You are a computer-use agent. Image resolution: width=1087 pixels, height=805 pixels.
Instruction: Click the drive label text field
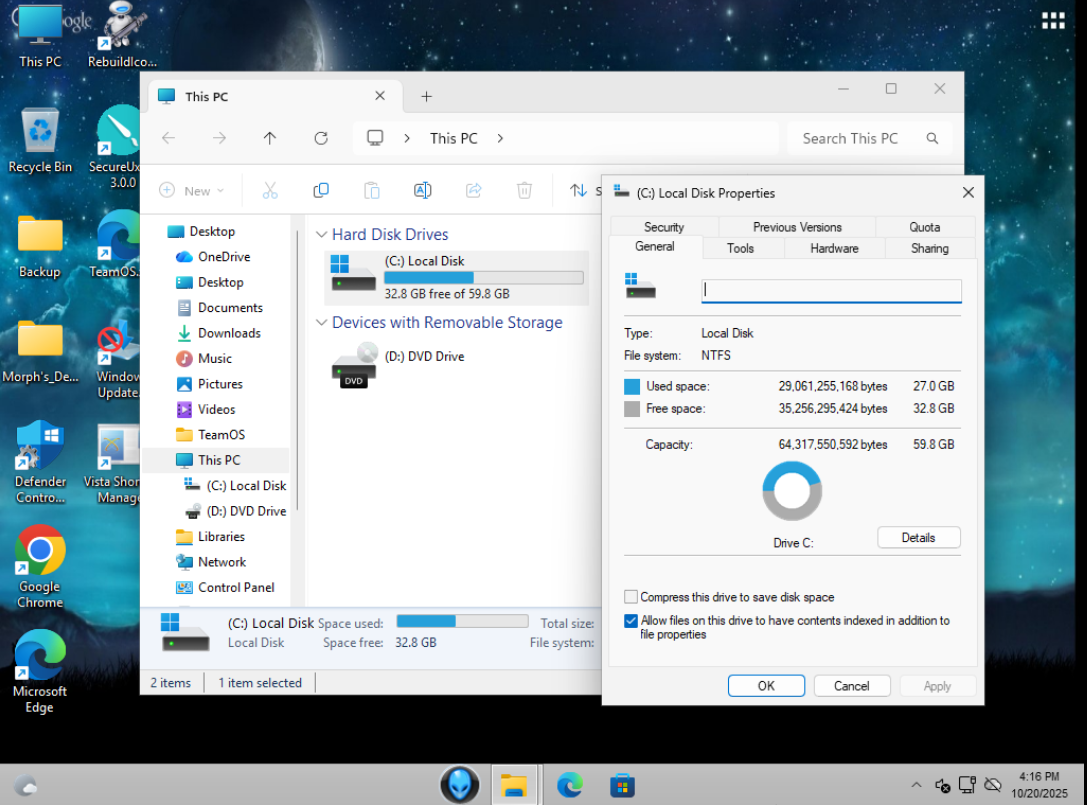tap(831, 290)
